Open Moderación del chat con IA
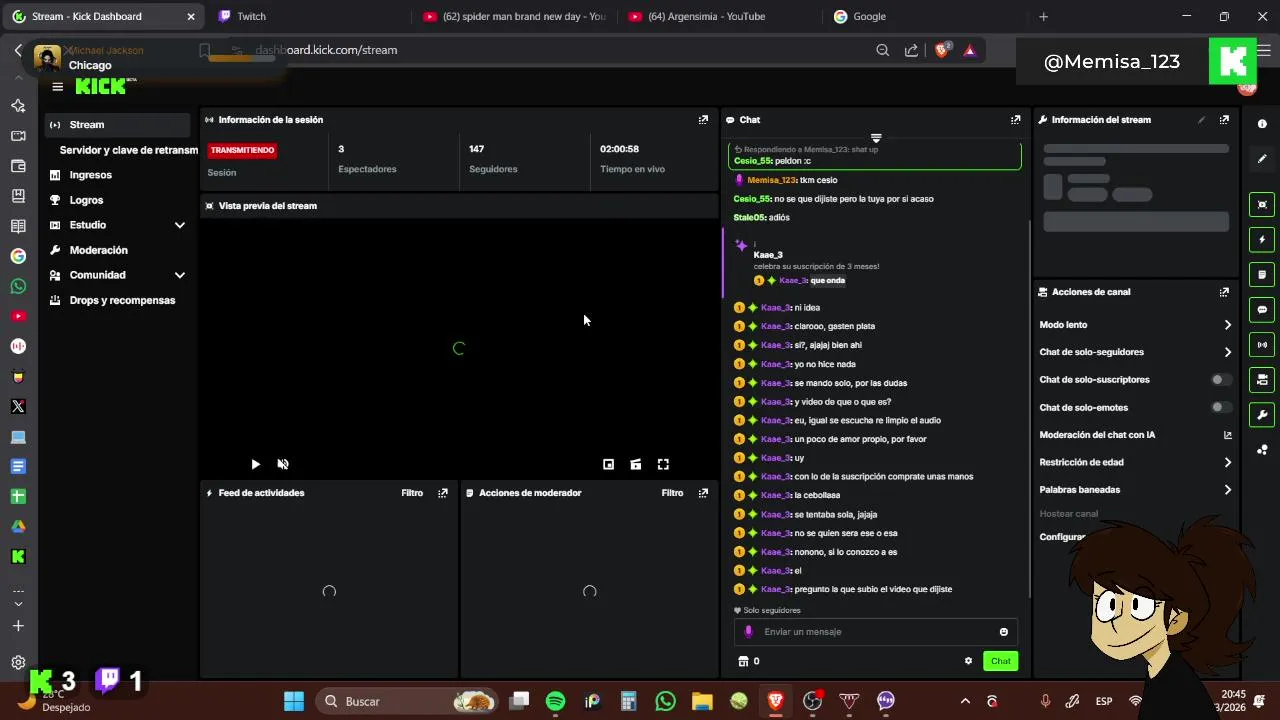 (1135, 435)
